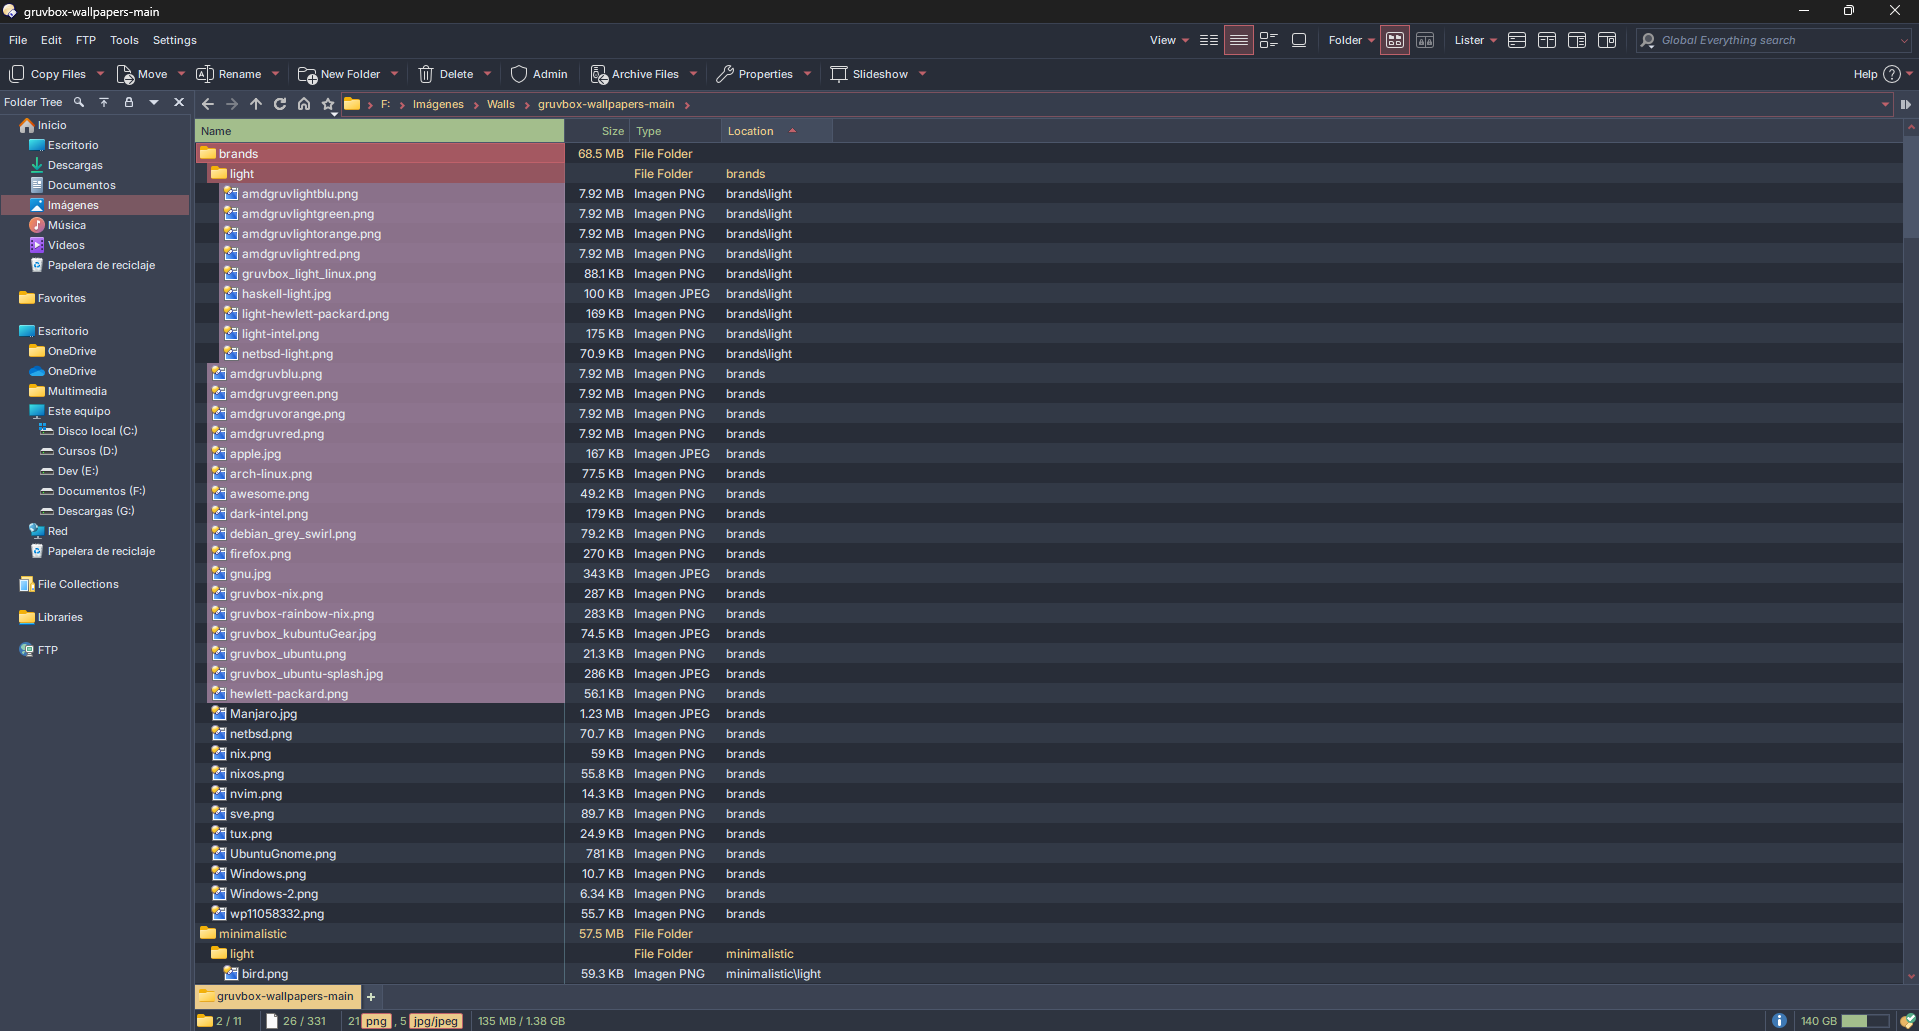1919x1031 pixels.
Task: Toggle Flat View grouped button
Action: (x=1394, y=41)
